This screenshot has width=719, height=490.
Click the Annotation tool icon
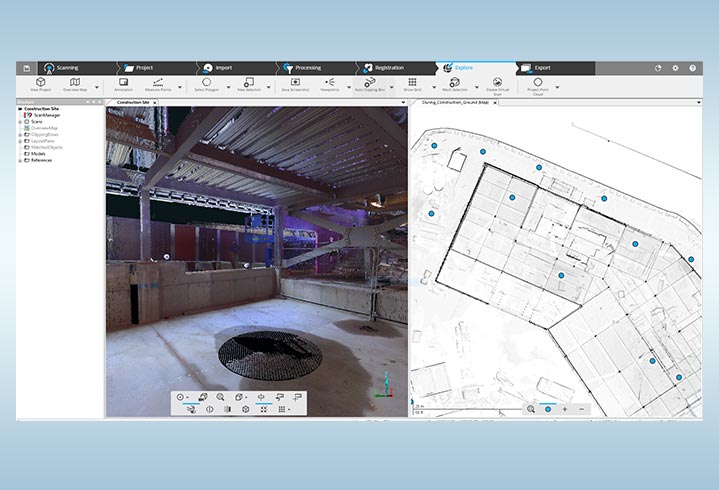point(123,82)
